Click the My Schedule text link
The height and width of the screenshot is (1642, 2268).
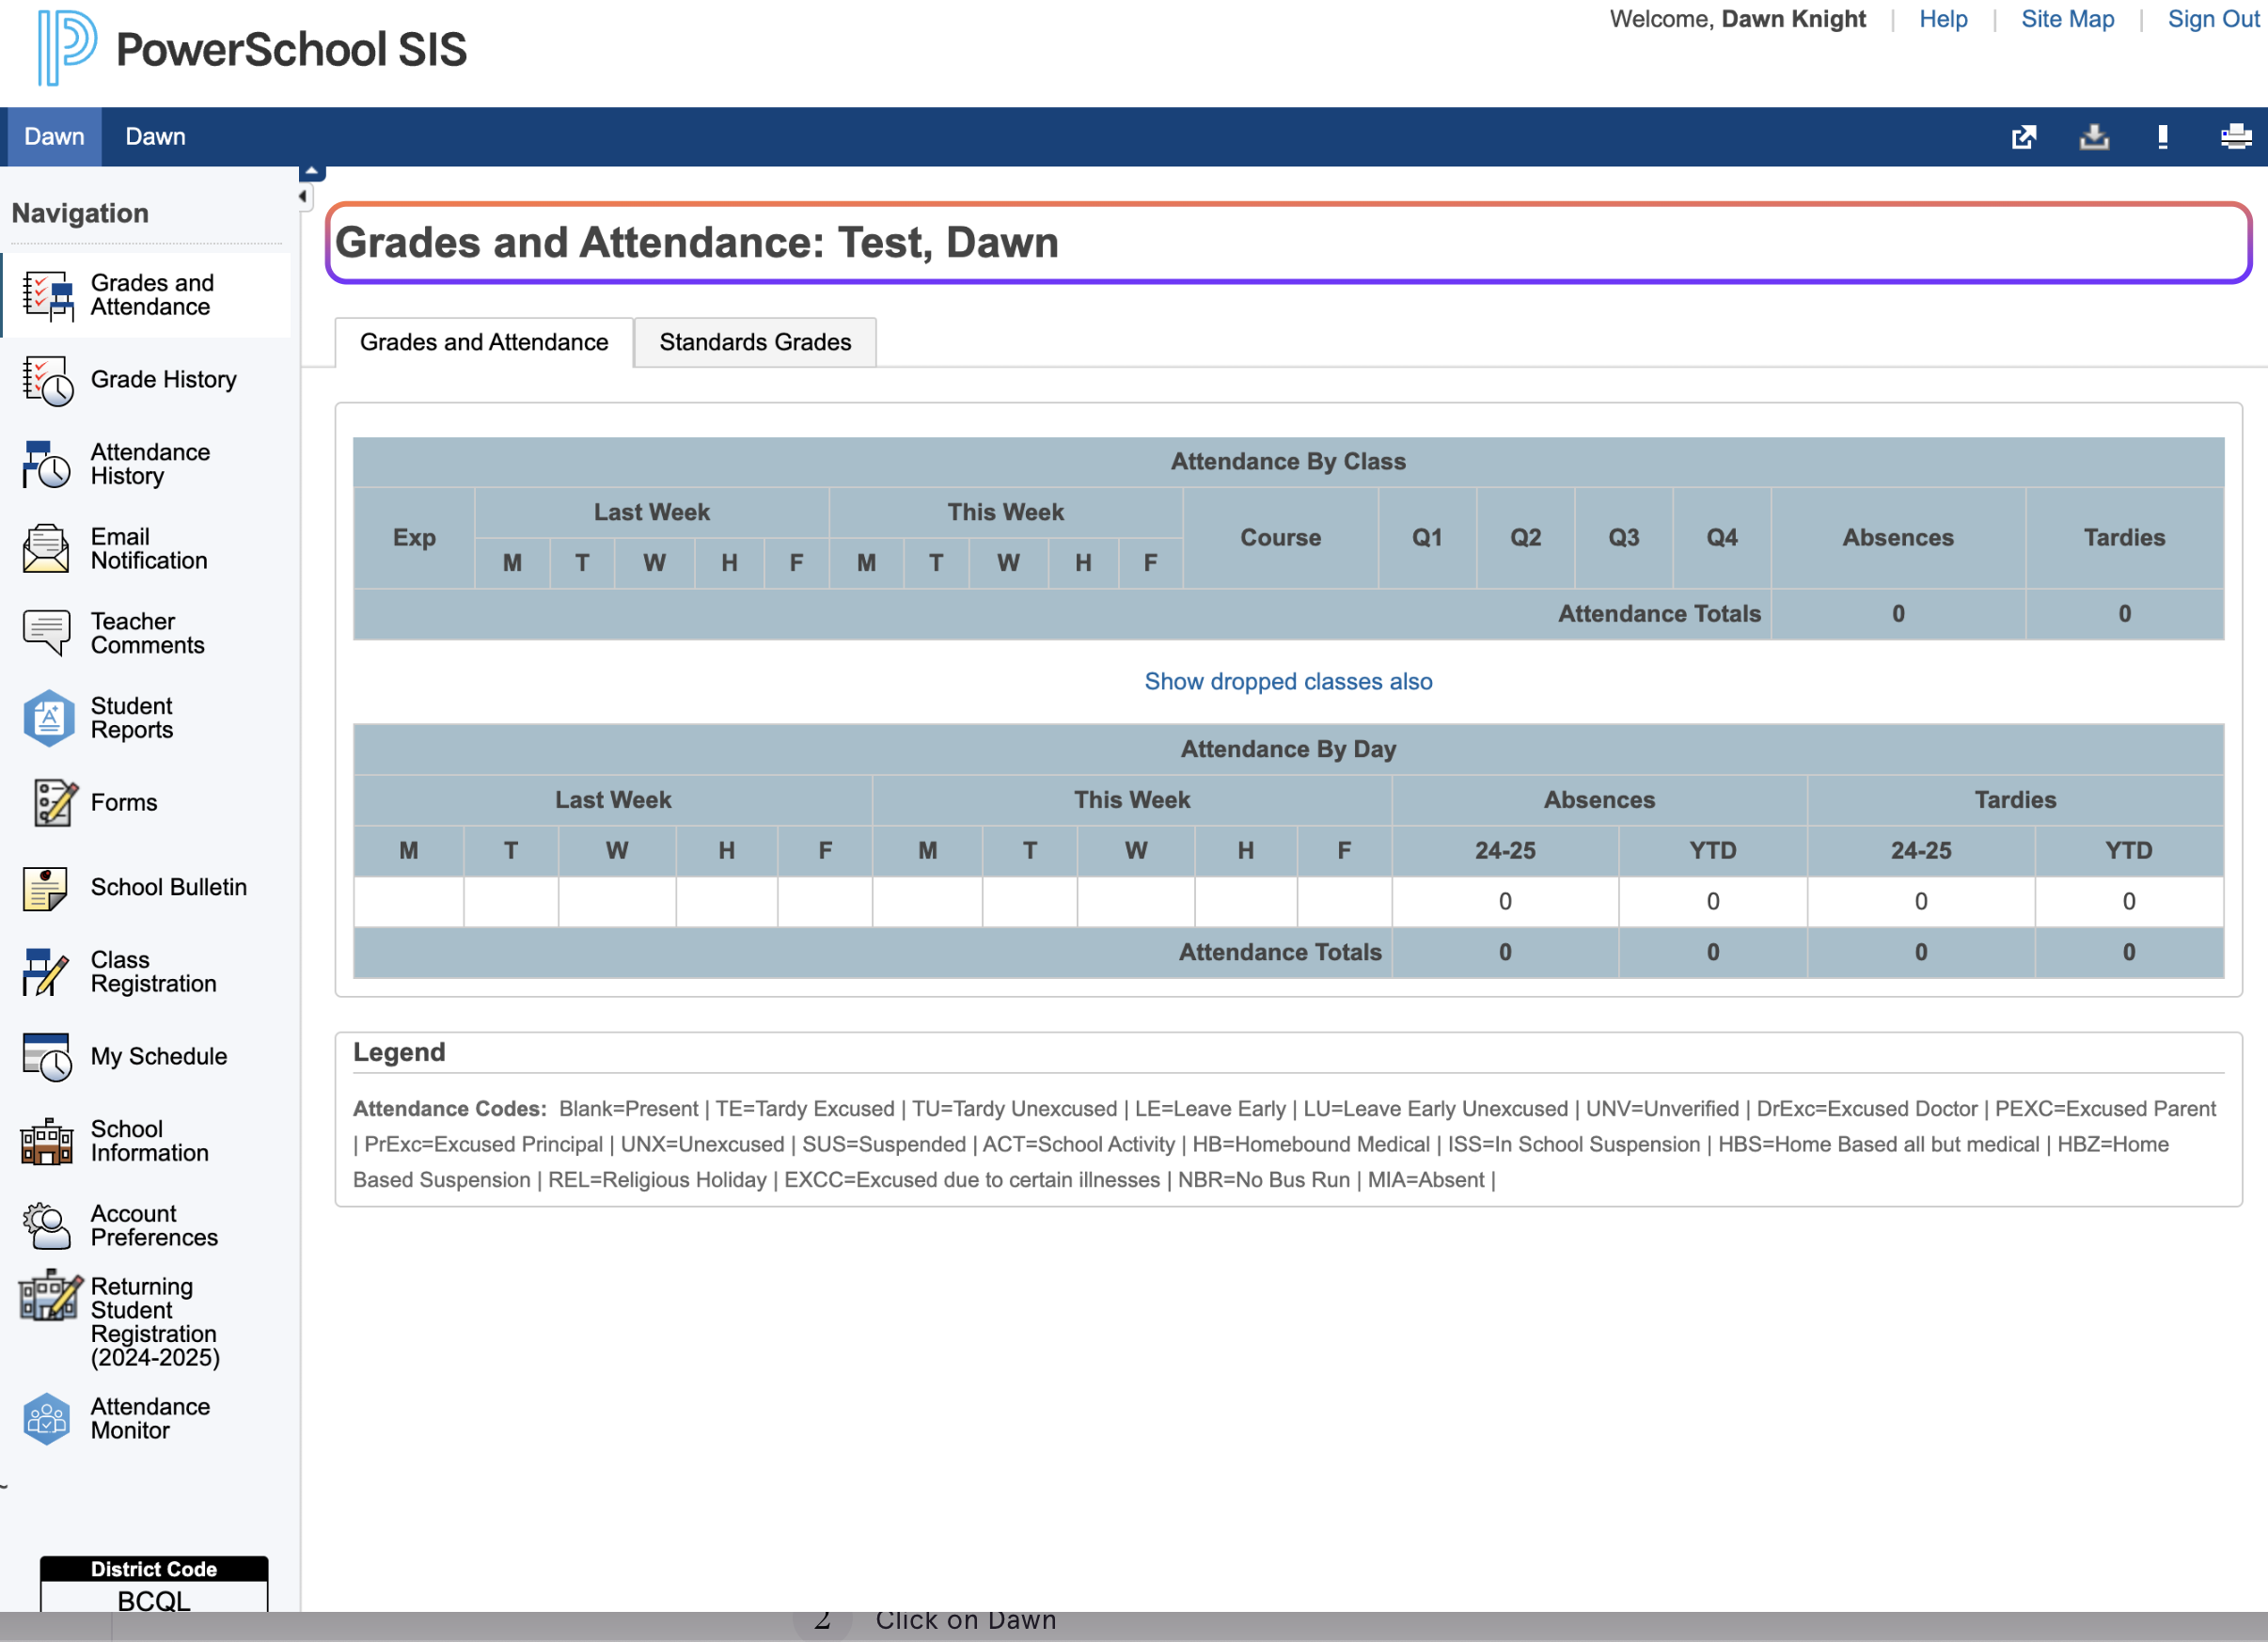[158, 1057]
